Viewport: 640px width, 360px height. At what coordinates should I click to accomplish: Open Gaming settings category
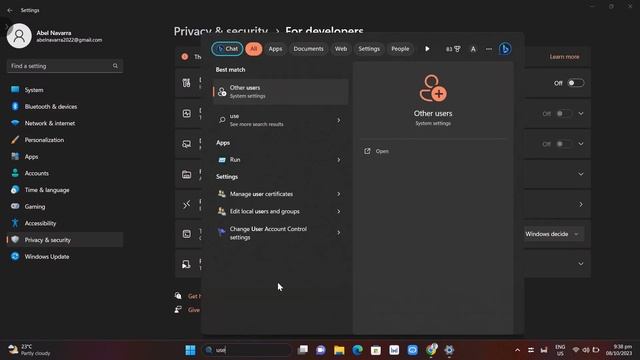coord(65,207)
